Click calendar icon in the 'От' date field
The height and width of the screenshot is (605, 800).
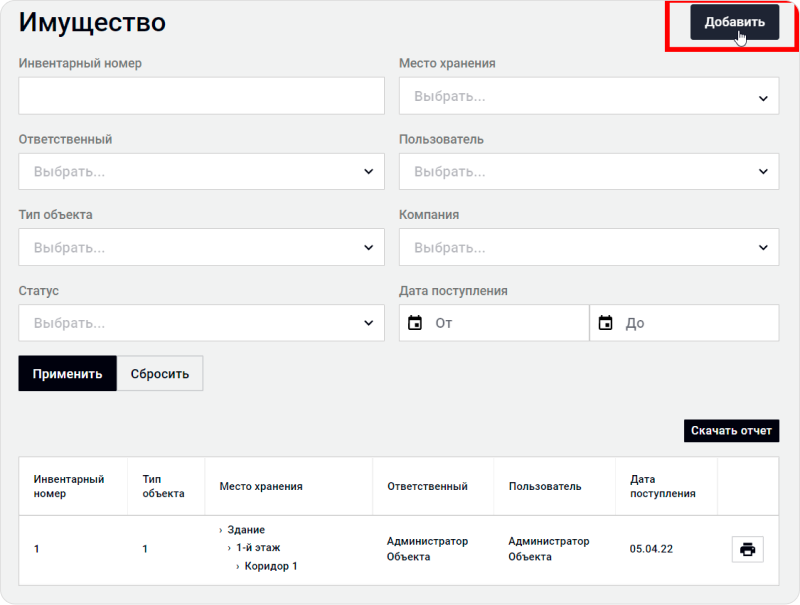click(x=415, y=323)
